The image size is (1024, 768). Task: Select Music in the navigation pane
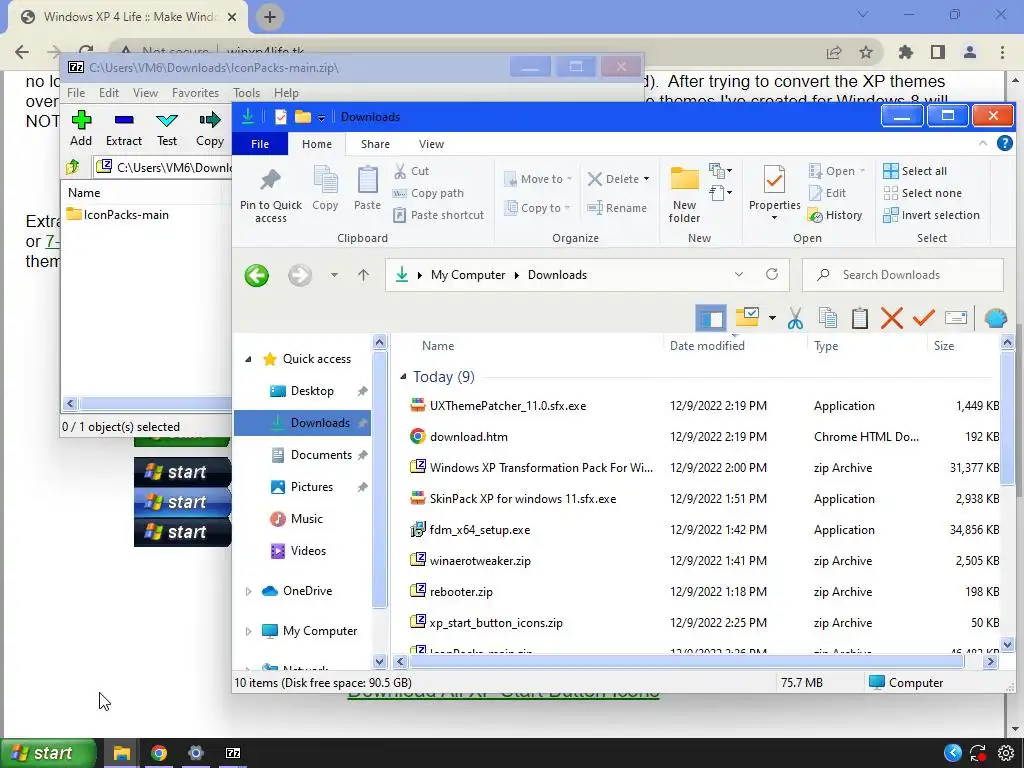click(x=306, y=519)
